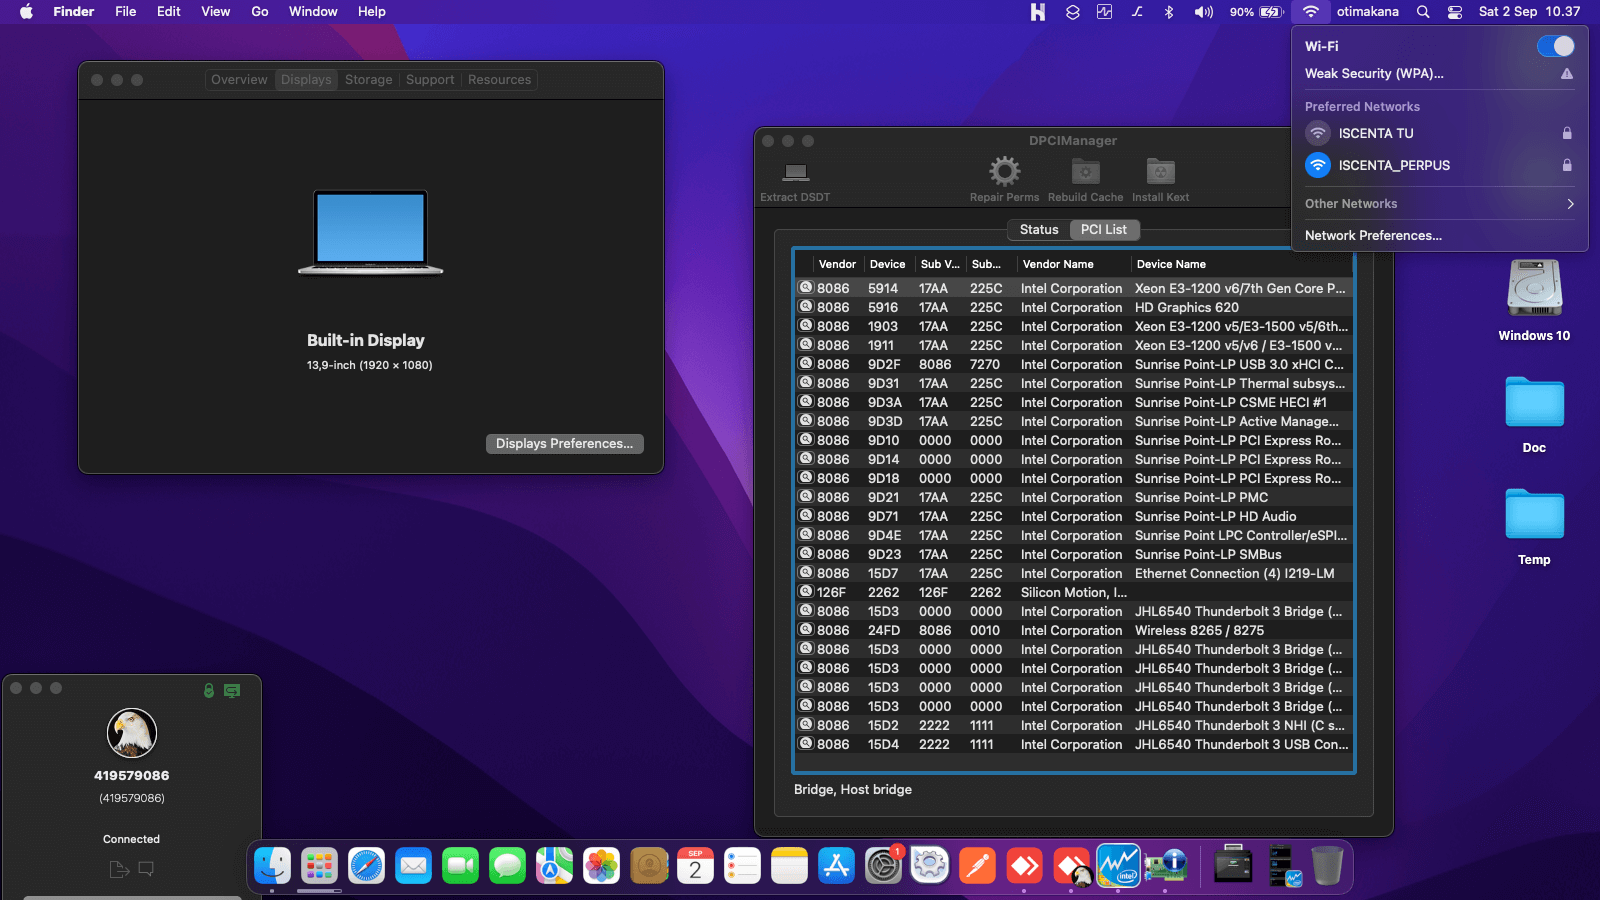Click the volume icon in menu bar
The width and height of the screenshot is (1600, 900).
(x=1203, y=12)
